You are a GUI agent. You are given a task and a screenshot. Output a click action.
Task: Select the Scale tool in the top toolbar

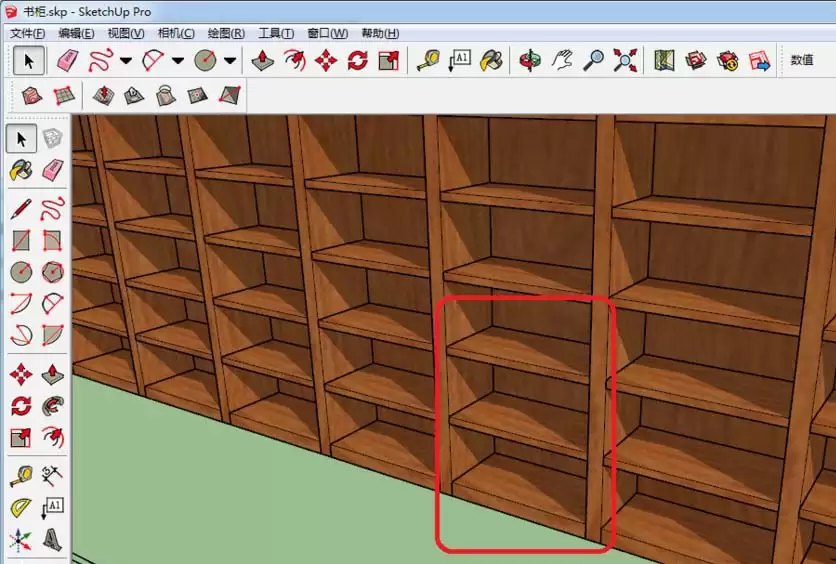click(x=389, y=60)
